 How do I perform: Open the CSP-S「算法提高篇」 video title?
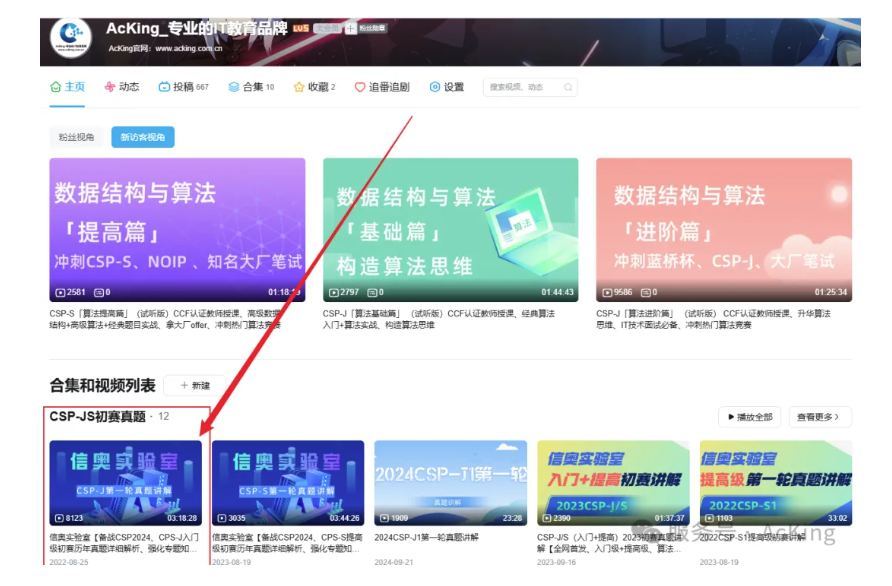coord(166,319)
